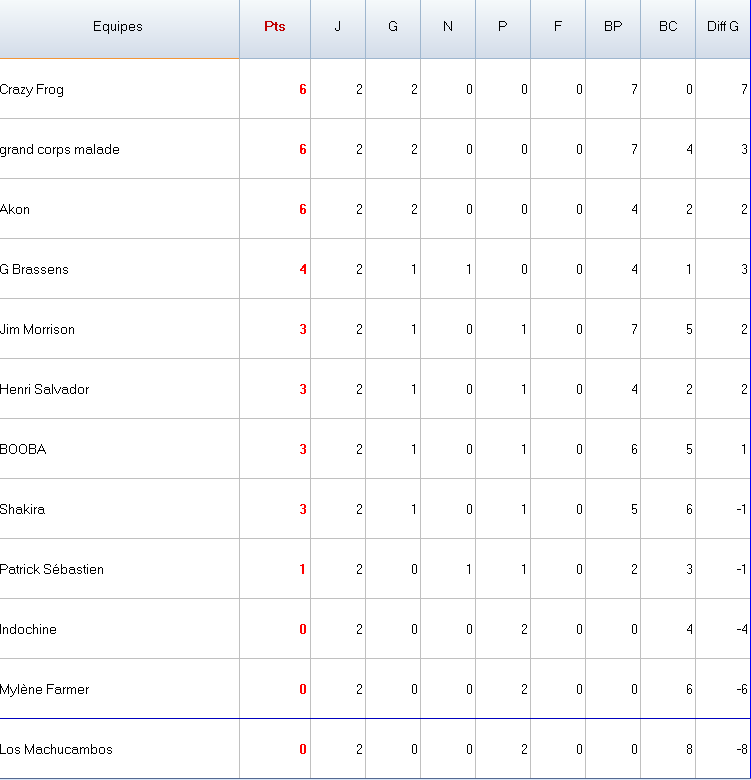This screenshot has width=751, height=780.
Task: Select the Shakira team name
Action: (22, 509)
